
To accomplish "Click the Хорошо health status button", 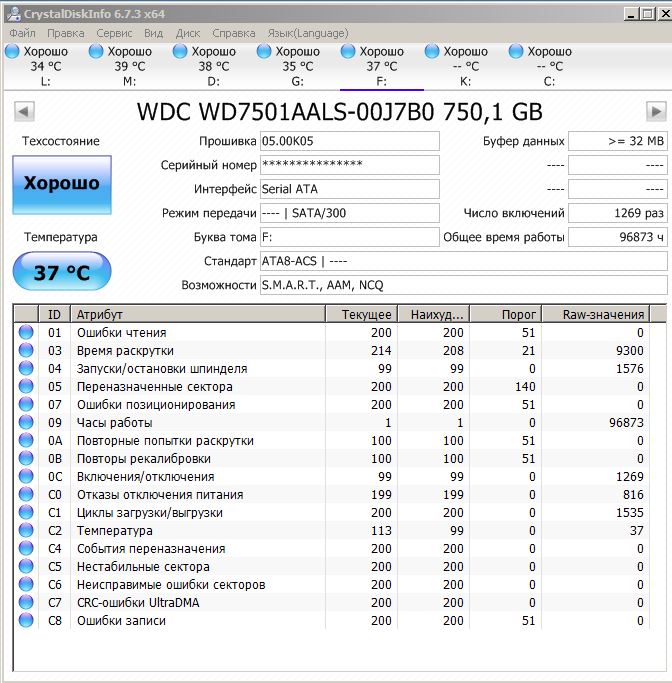I will pyautogui.click(x=62, y=185).
